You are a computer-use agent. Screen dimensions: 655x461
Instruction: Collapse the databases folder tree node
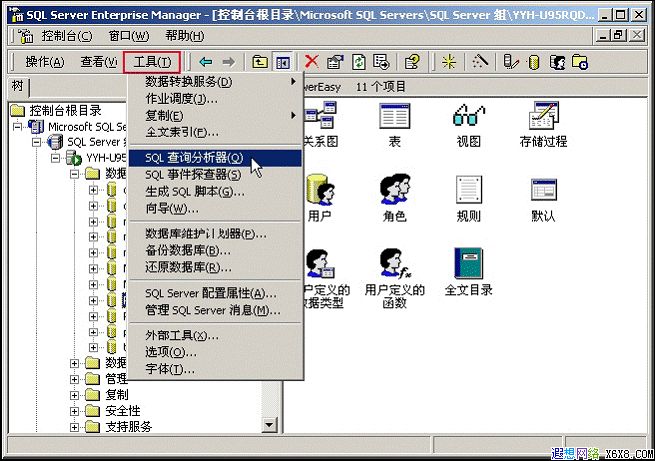[x=74, y=174]
